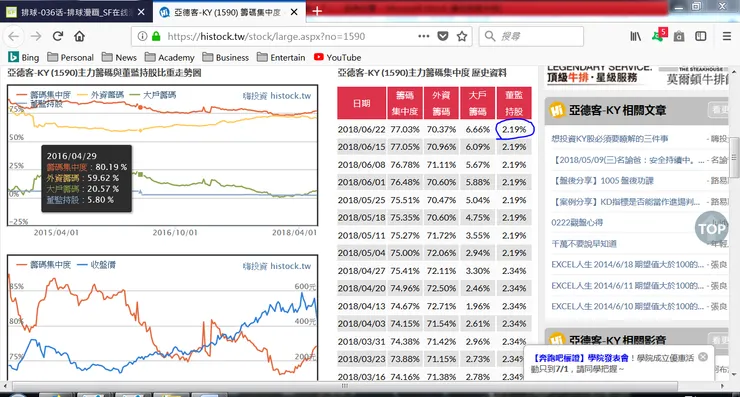Screen dimensions: 740x397
Task: Bookmark this page with the star icon
Action: click(x=462, y=36)
